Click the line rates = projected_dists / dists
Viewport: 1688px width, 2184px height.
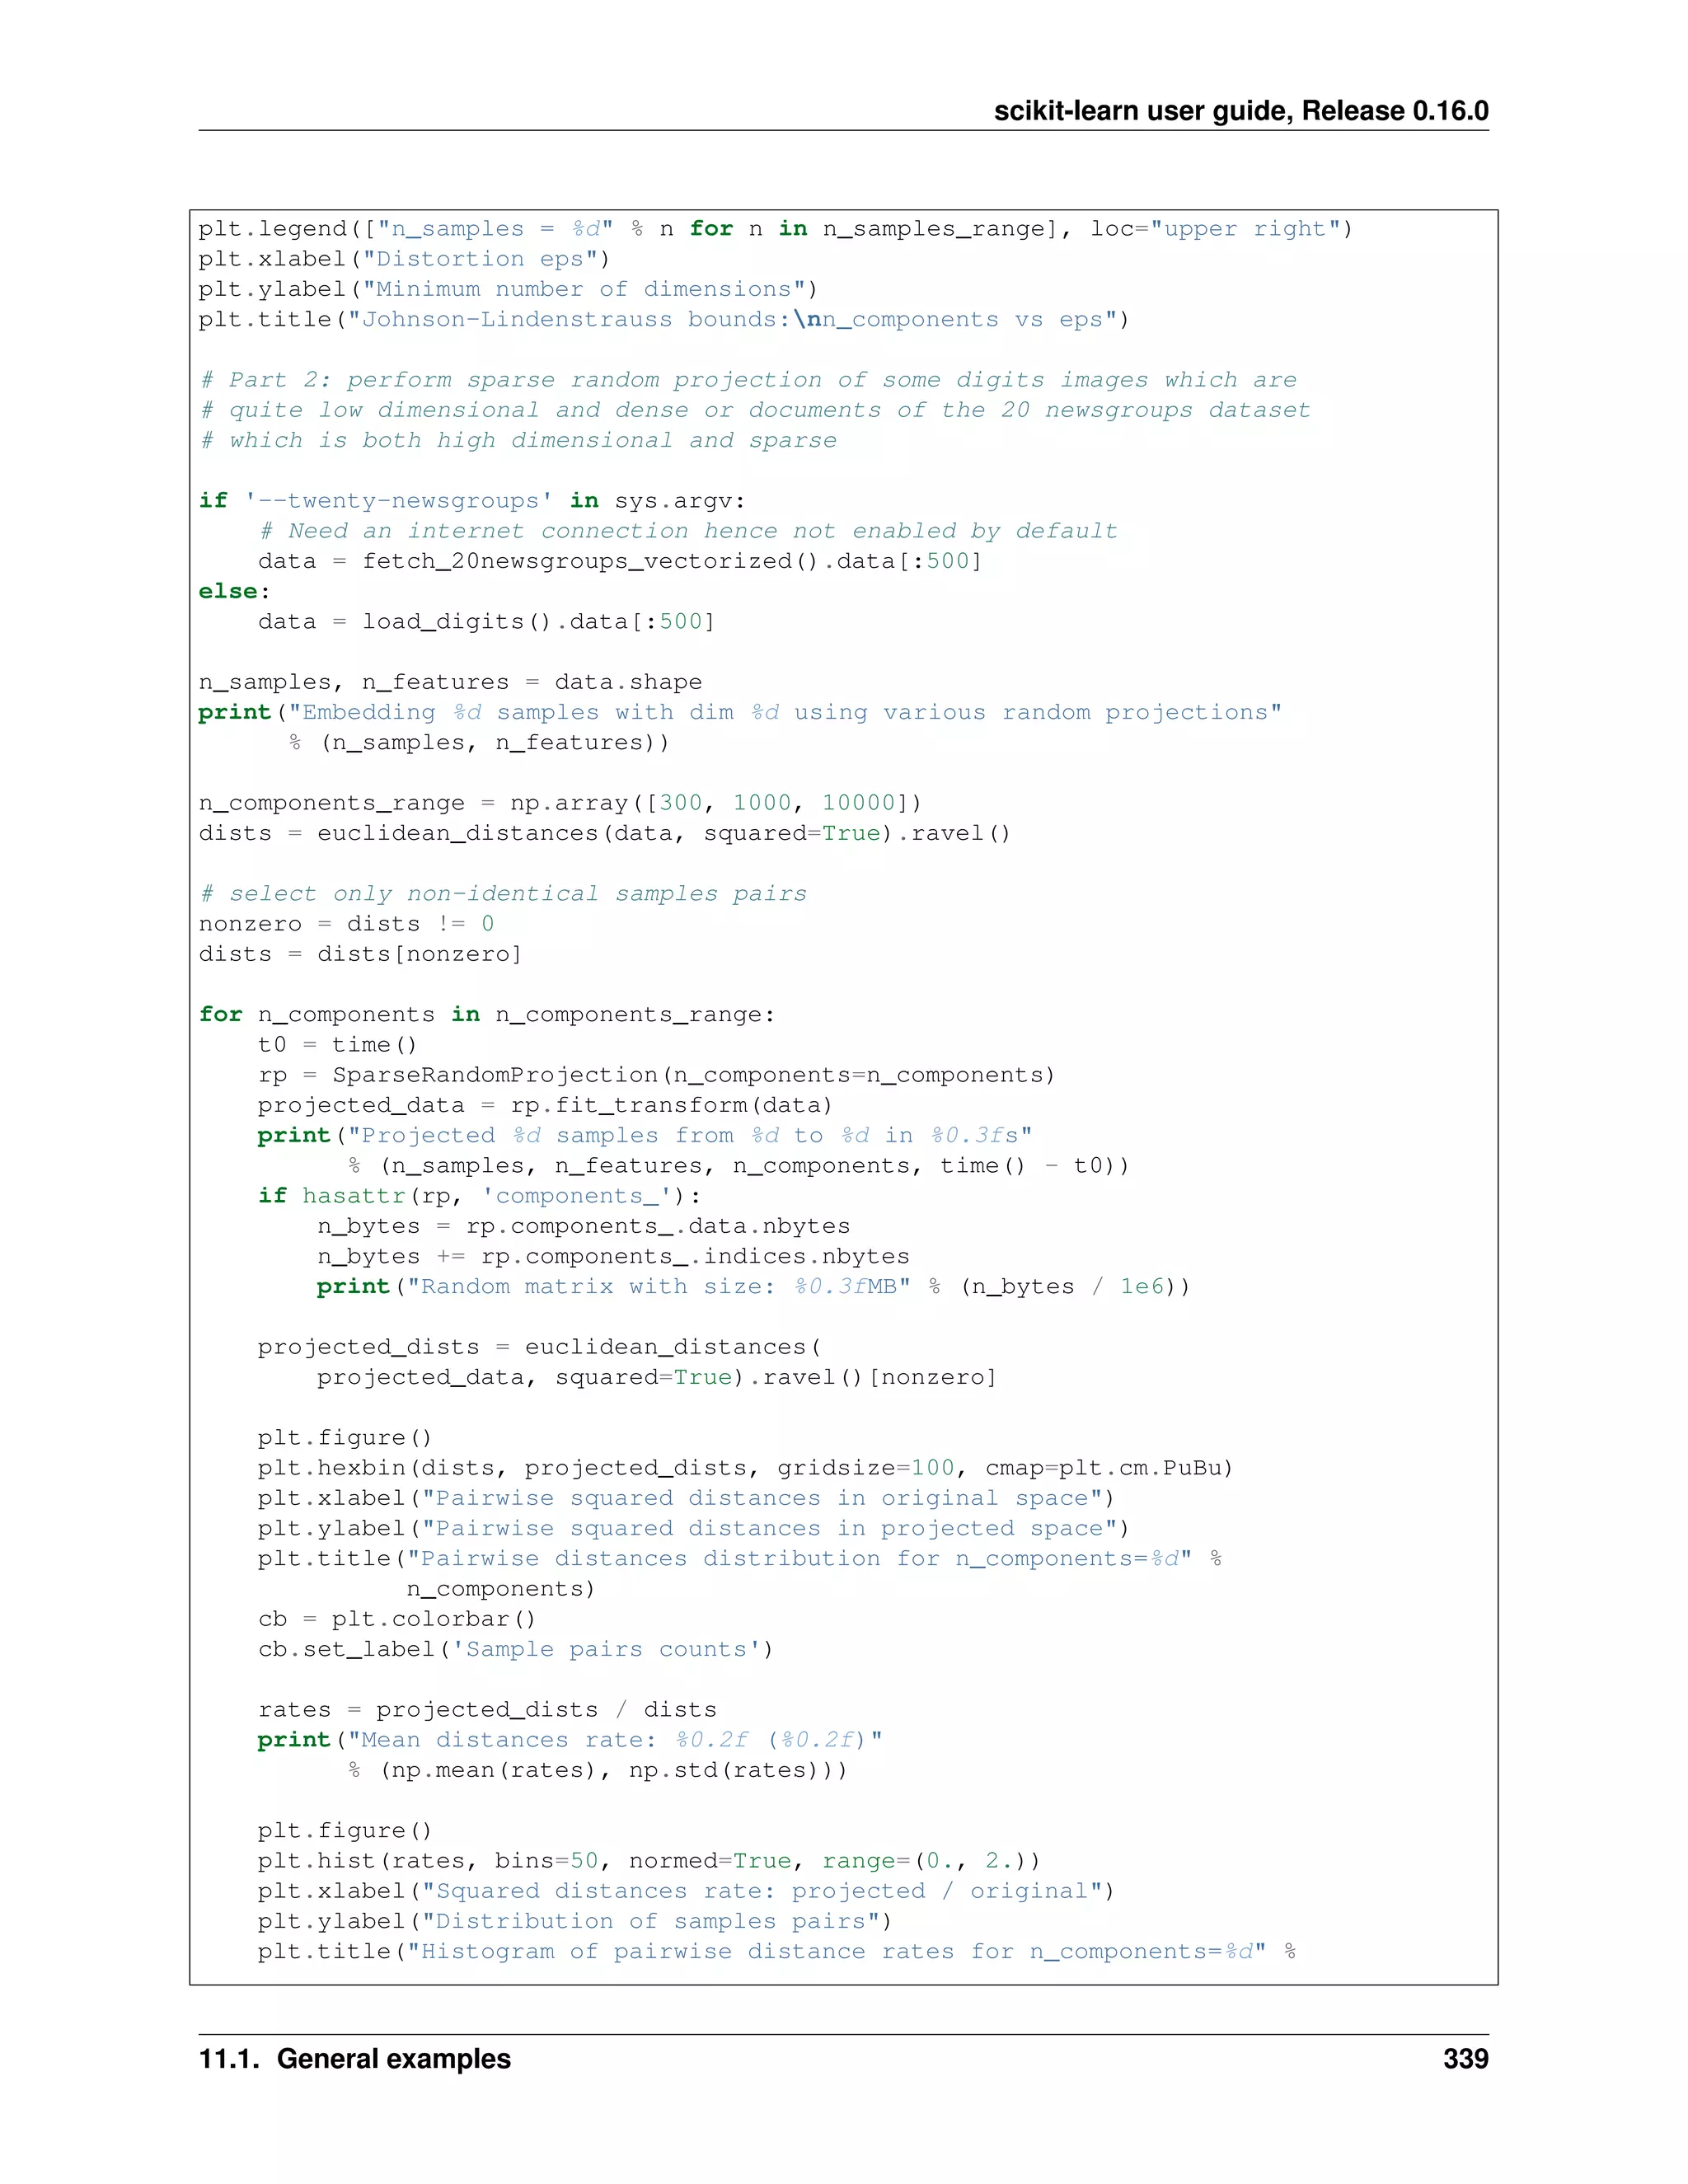(487, 1710)
